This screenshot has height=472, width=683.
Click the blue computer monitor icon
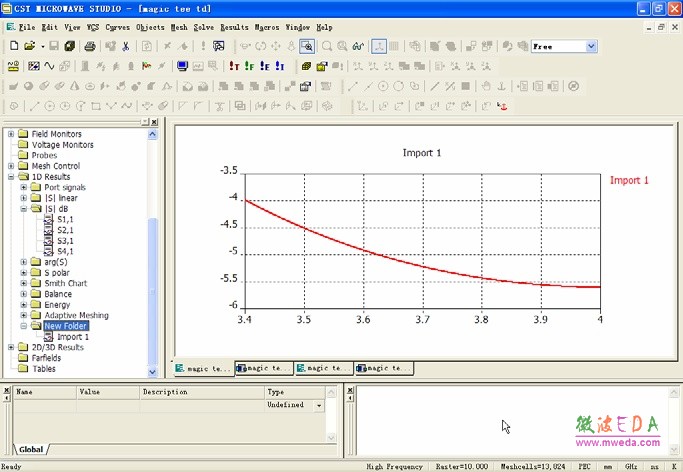tap(182, 66)
